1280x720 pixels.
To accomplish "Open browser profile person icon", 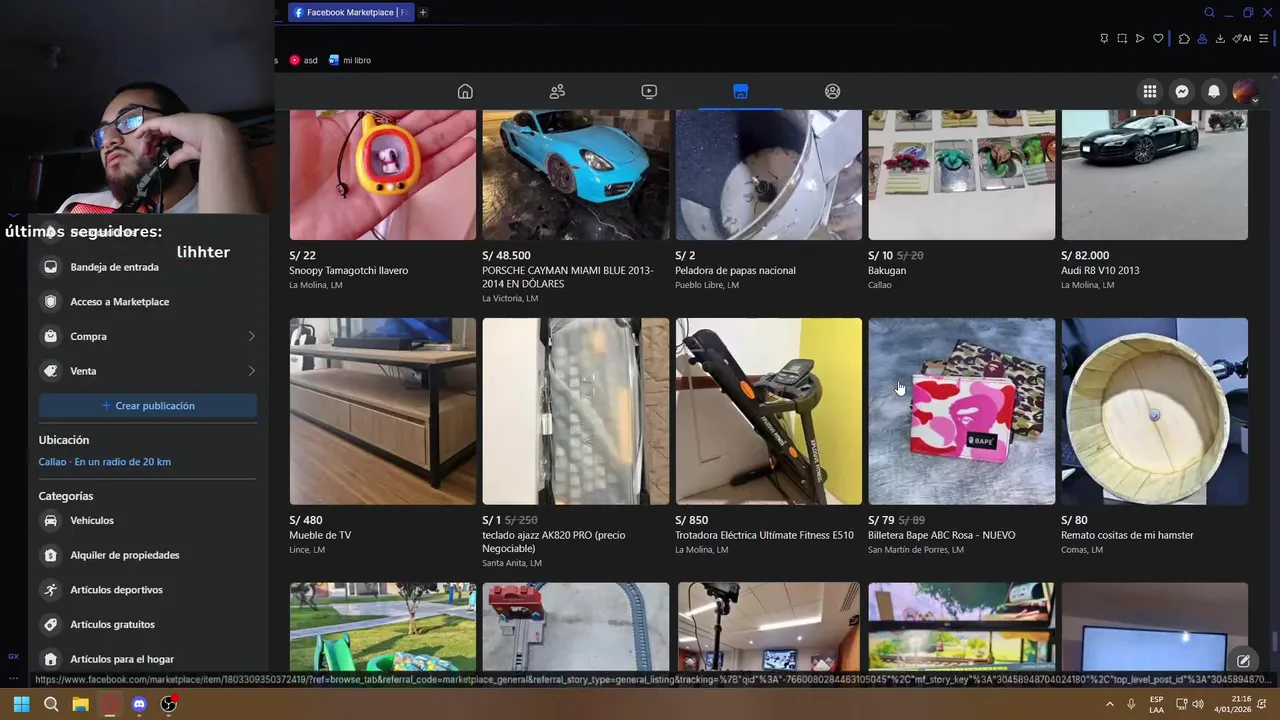I will point(1202,38).
